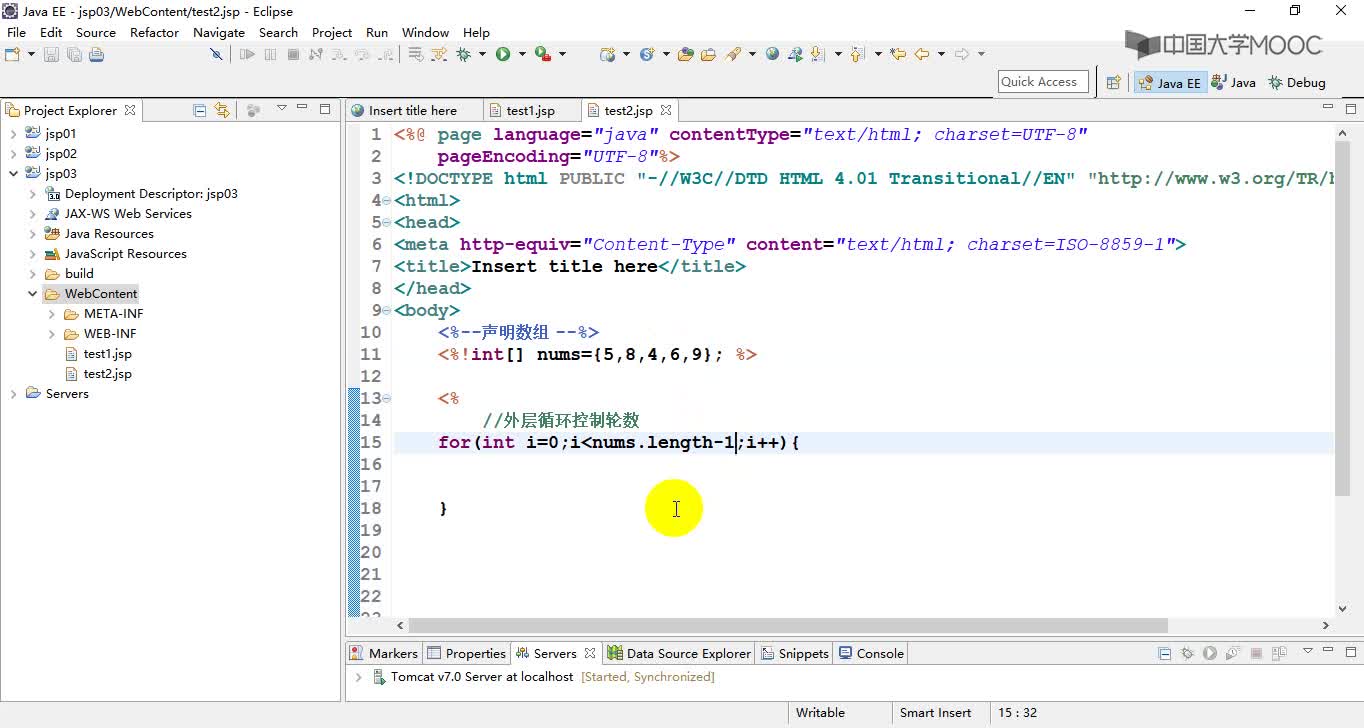
Task: Collapse code fold at line 13
Action: 387,398
